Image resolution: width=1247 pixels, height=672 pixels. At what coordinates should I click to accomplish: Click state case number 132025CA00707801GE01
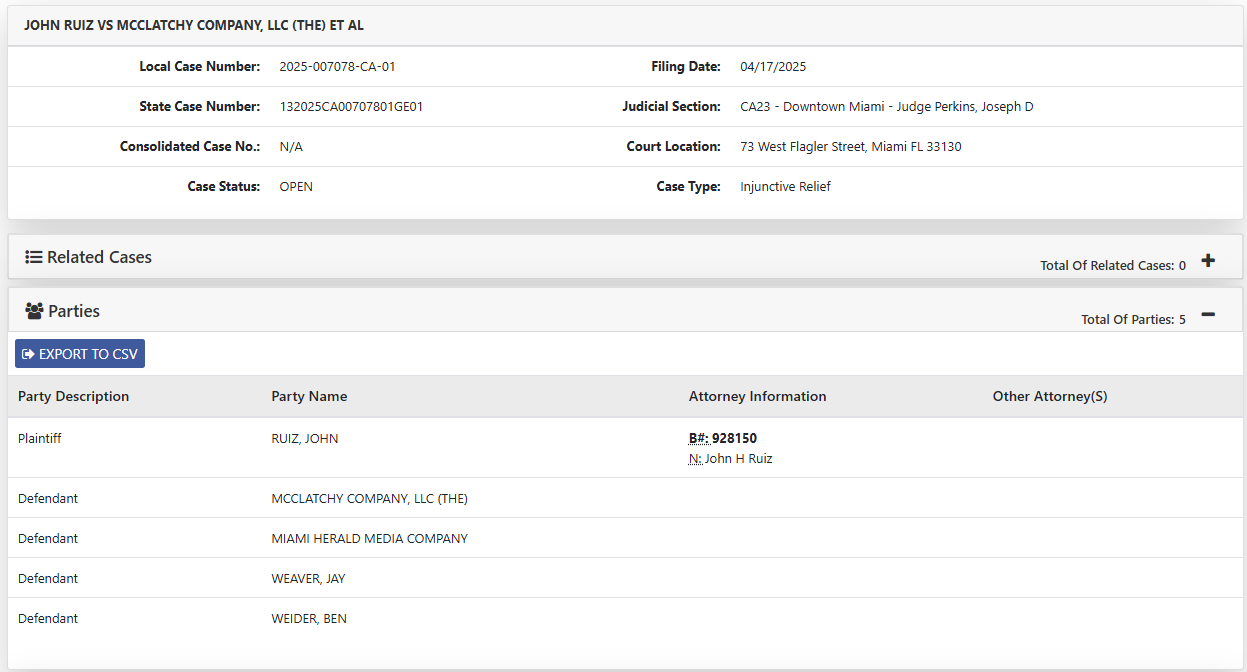tap(351, 106)
